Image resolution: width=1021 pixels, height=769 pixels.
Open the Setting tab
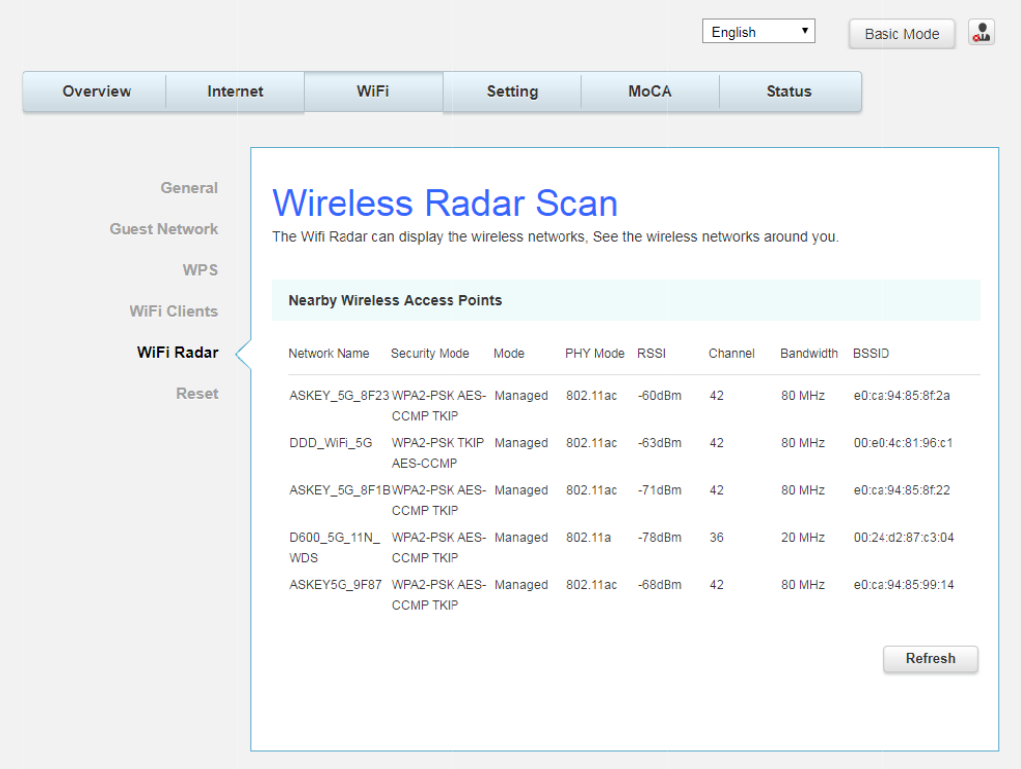click(512, 91)
